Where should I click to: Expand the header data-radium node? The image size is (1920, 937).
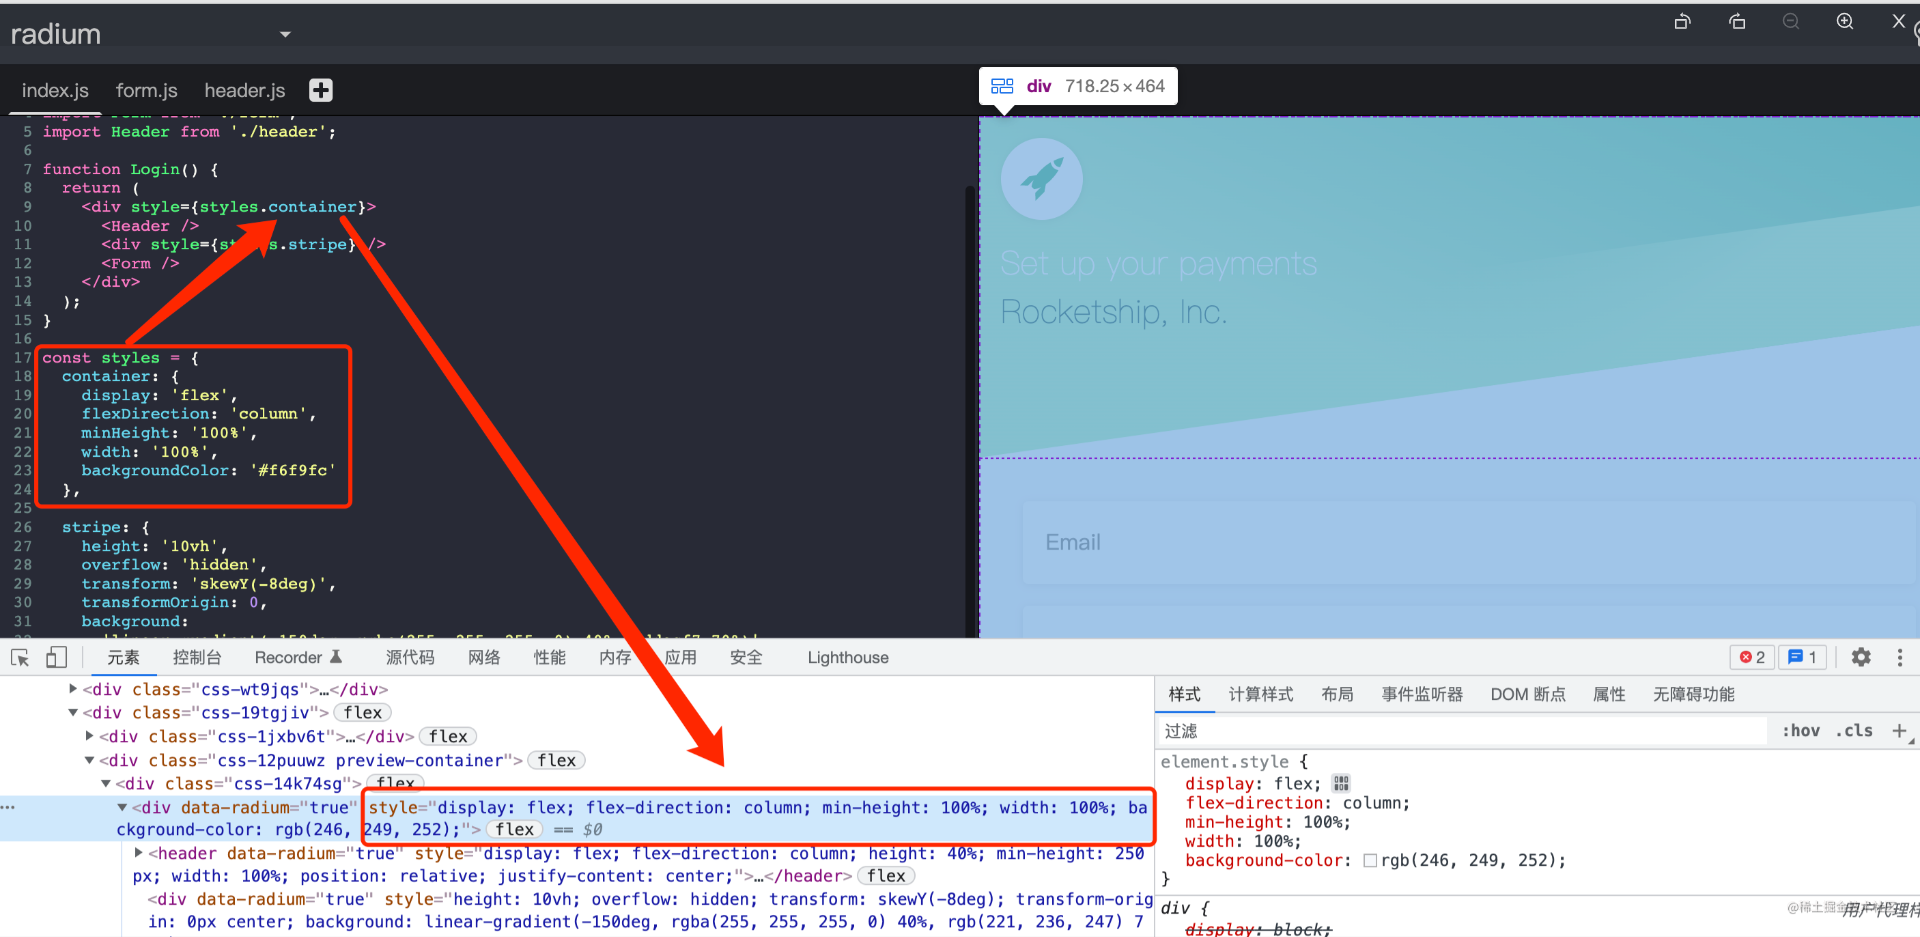click(x=139, y=853)
